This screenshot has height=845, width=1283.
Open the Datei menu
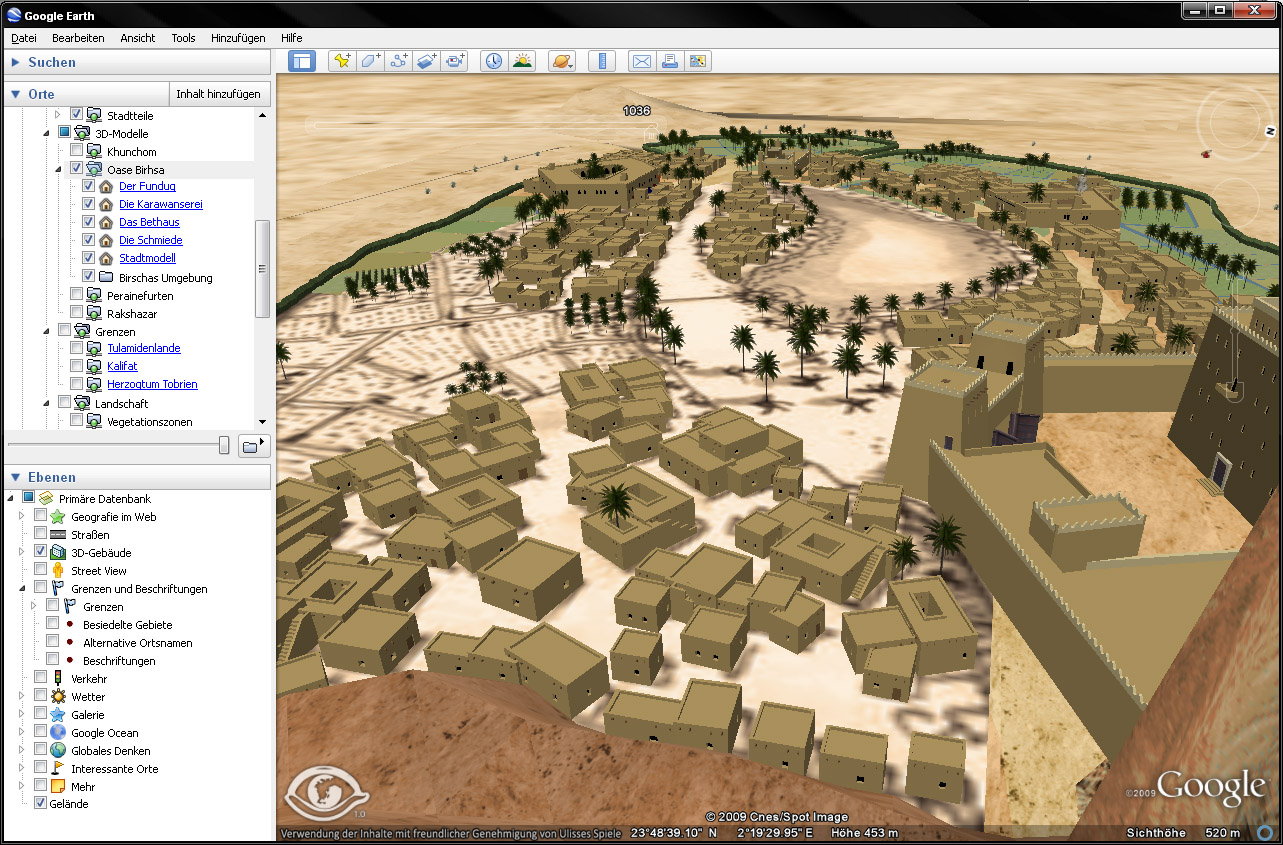(24, 38)
